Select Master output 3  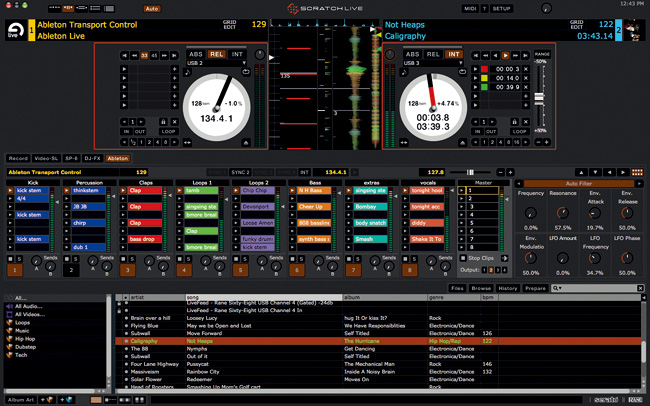pos(498,270)
